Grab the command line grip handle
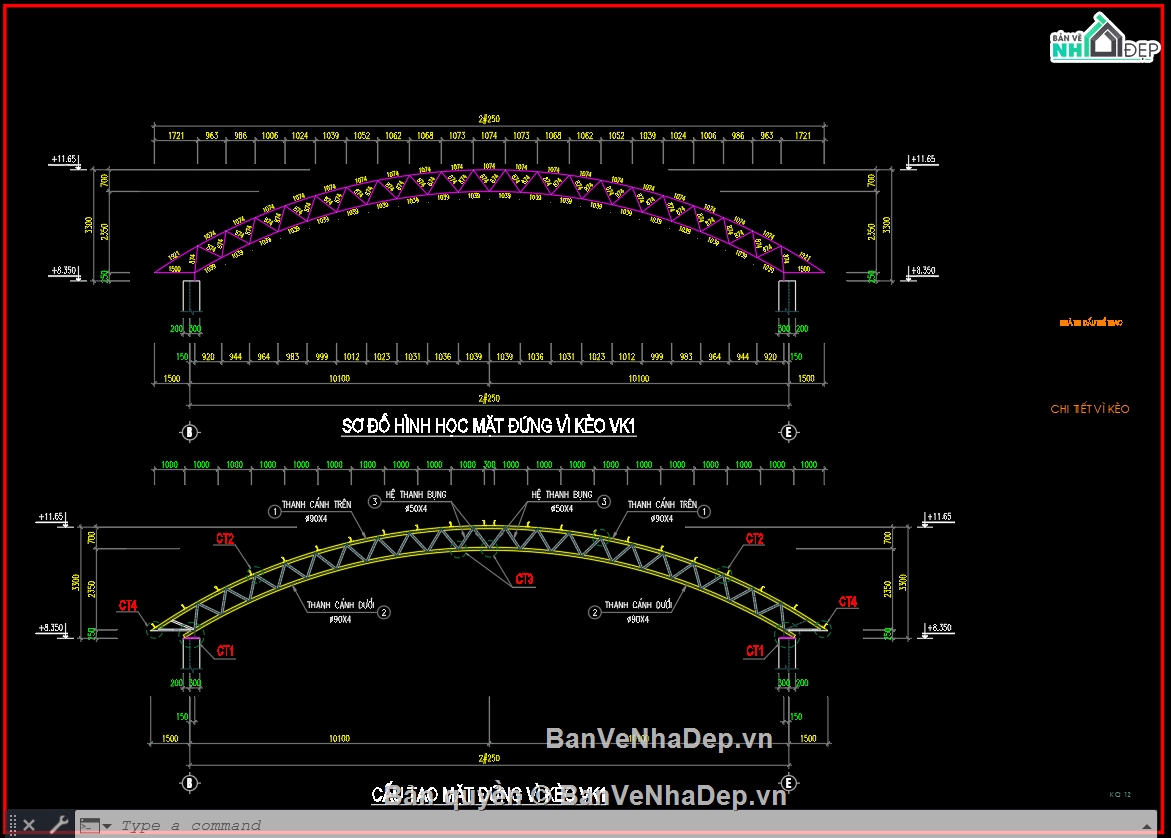This screenshot has height=838, width=1171. click(12, 825)
